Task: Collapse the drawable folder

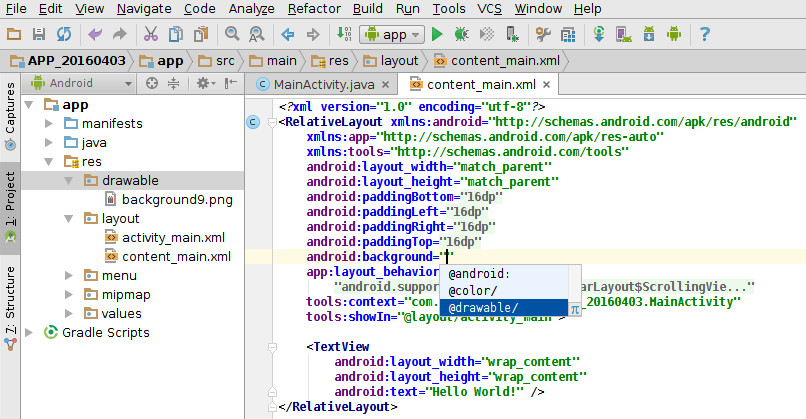Action: point(68,180)
